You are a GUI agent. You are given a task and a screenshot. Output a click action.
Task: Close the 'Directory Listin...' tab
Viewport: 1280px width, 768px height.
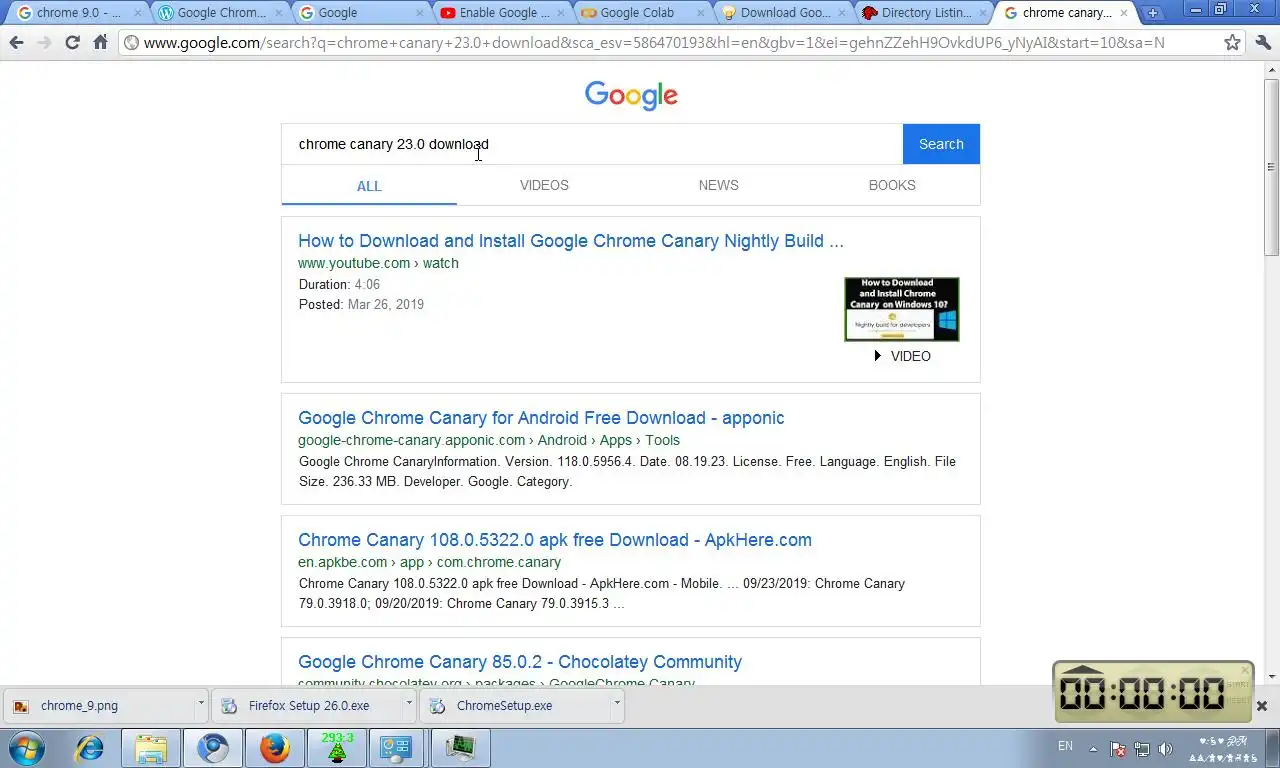[982, 13]
